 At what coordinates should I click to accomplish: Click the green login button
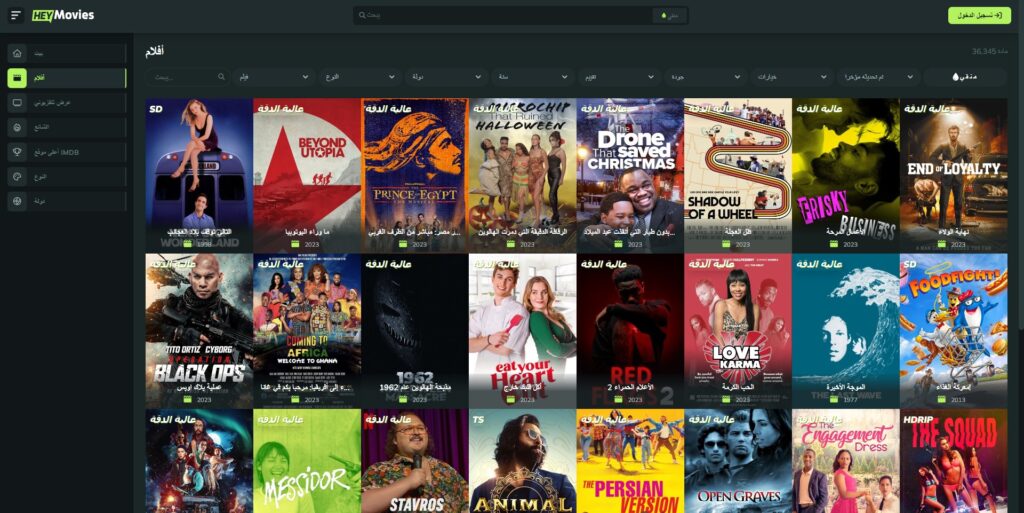coord(978,15)
